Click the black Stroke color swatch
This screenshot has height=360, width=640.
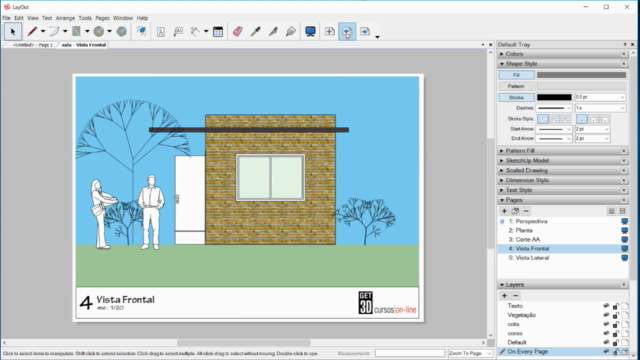554,97
